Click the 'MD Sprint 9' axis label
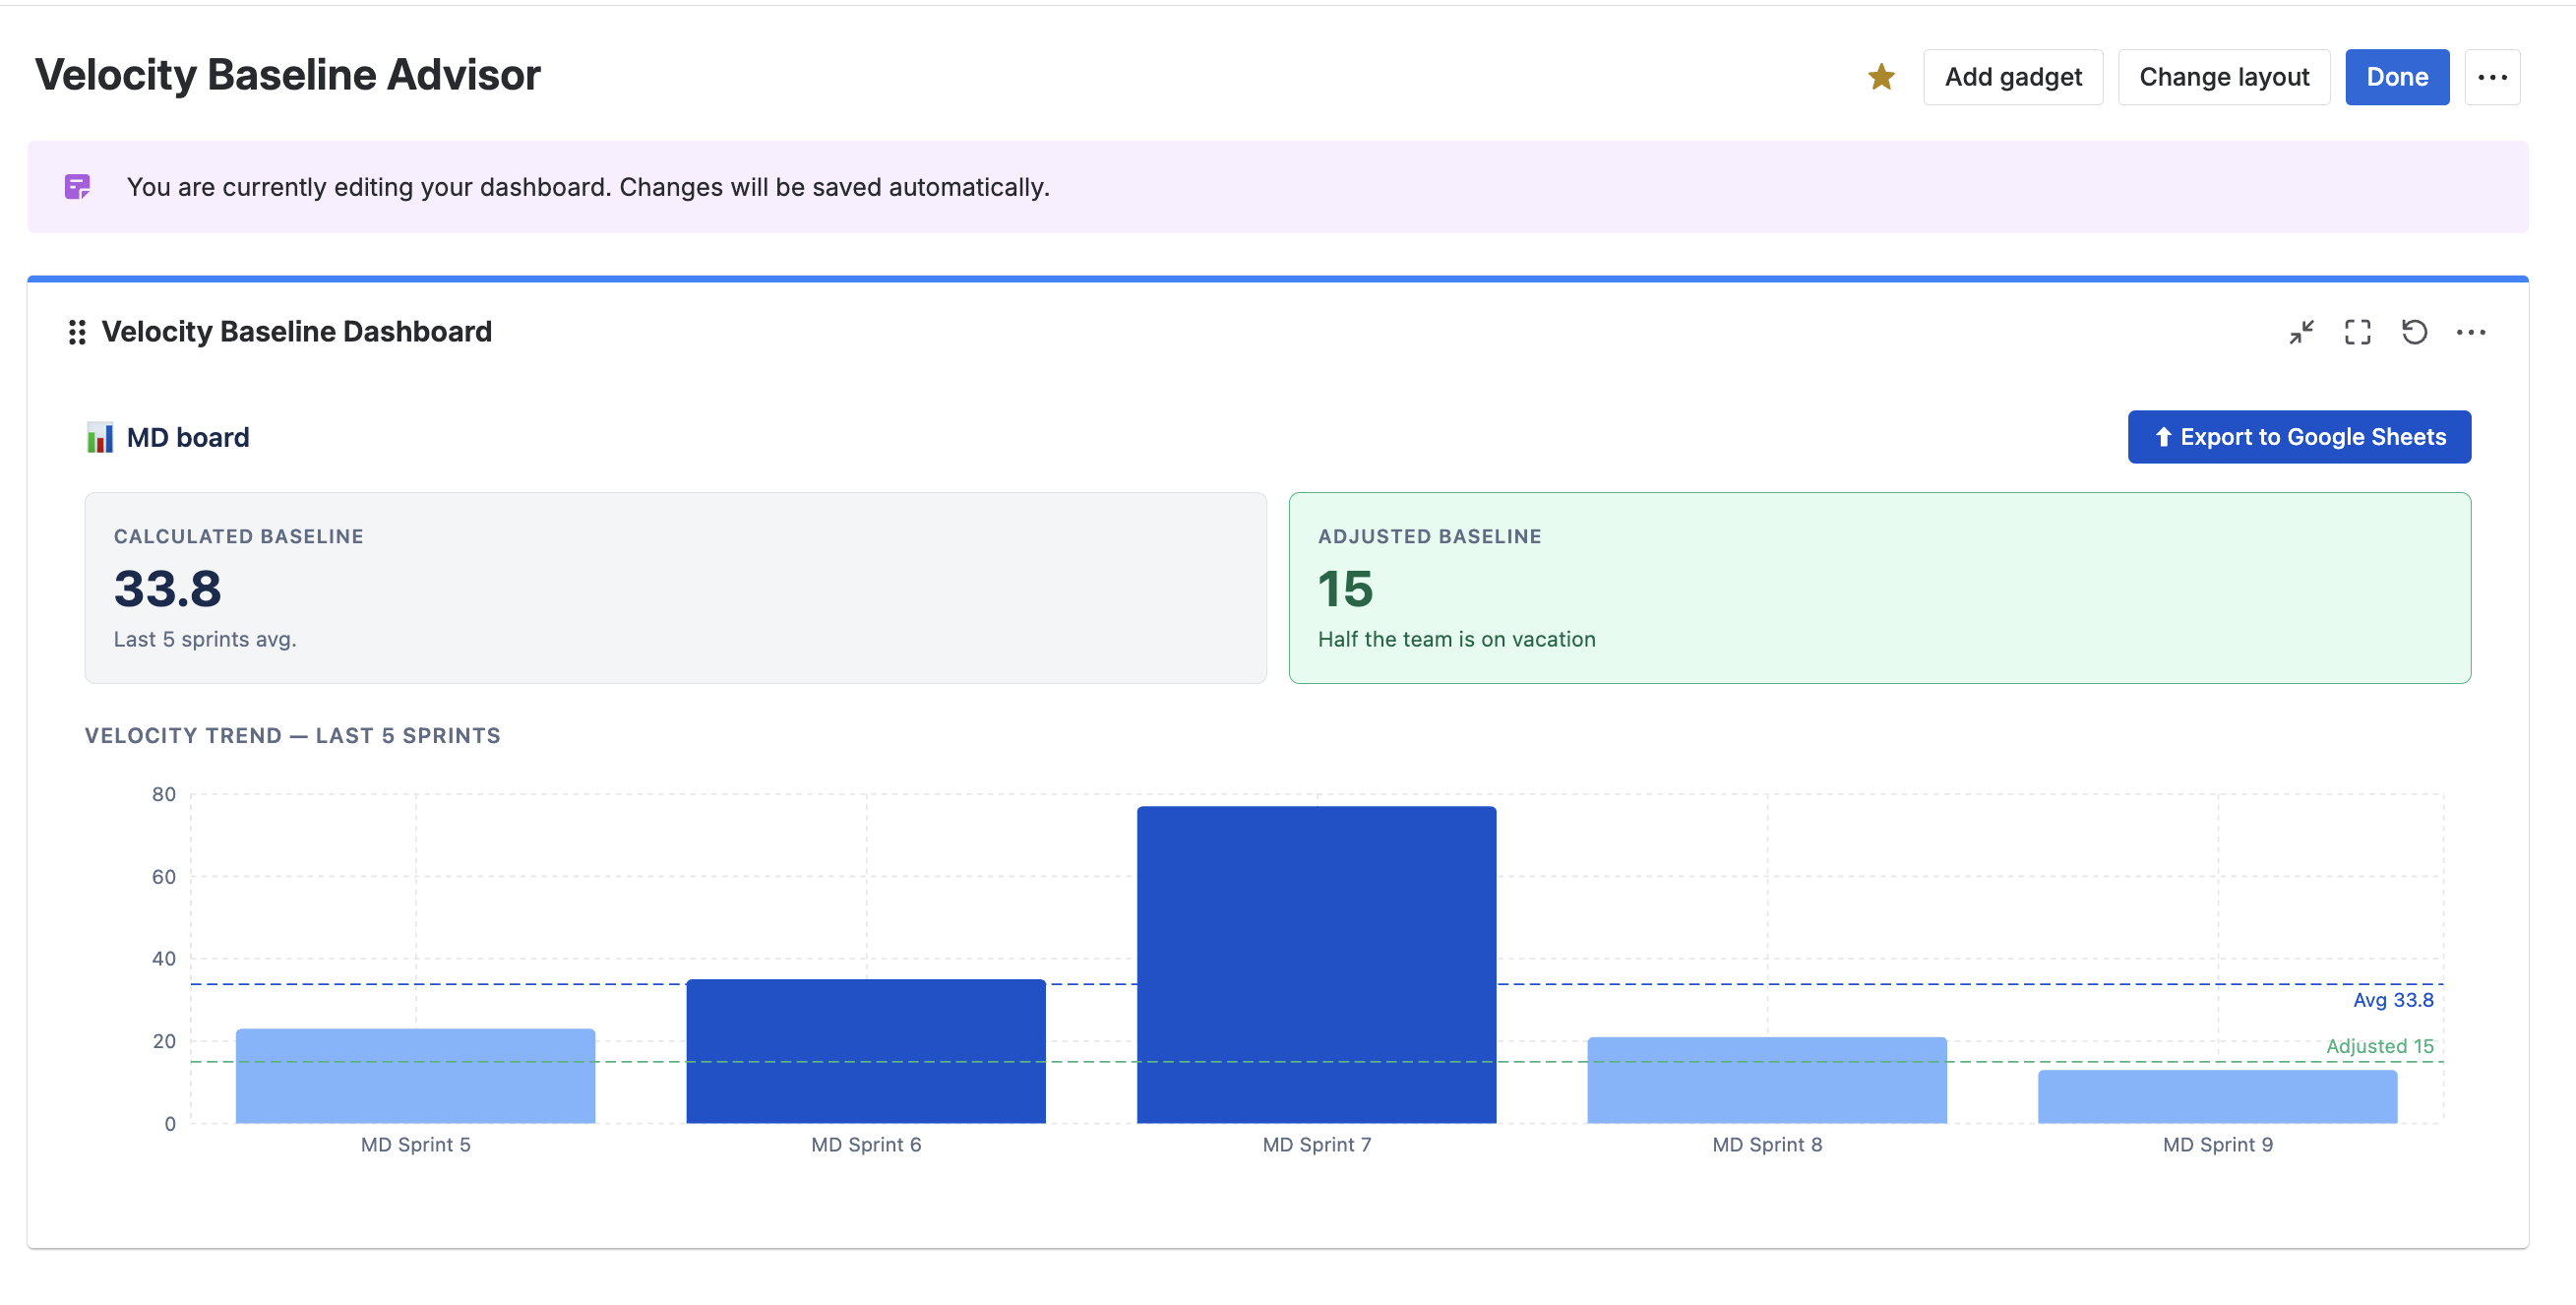 pyautogui.click(x=2217, y=1144)
